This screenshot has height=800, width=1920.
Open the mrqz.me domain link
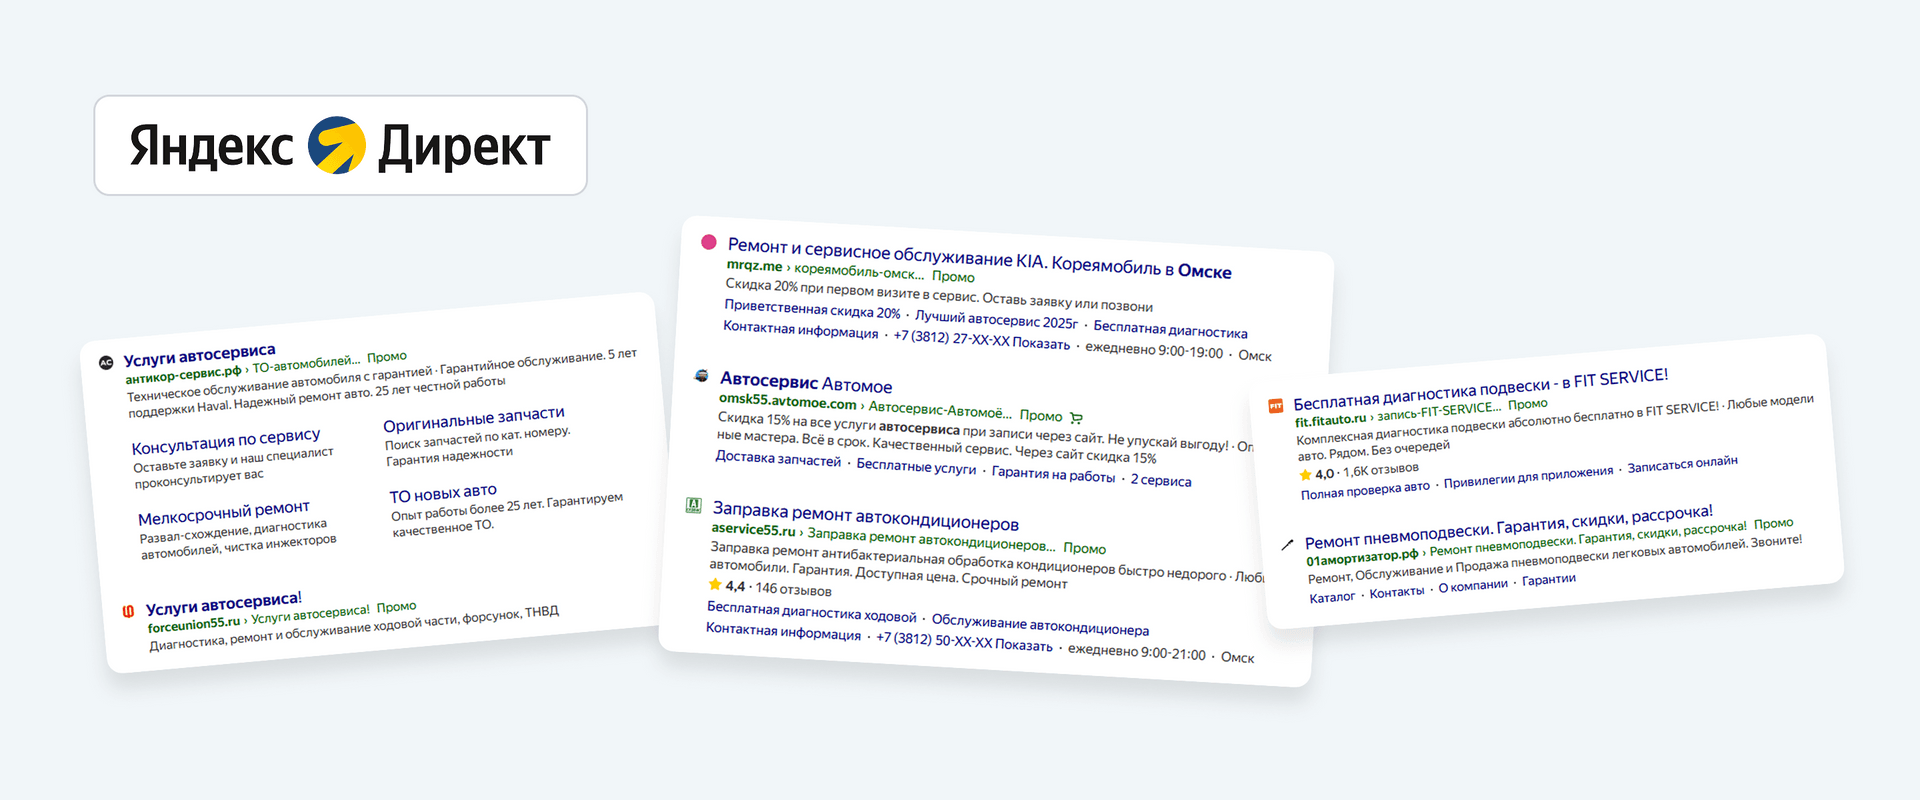pos(755,265)
